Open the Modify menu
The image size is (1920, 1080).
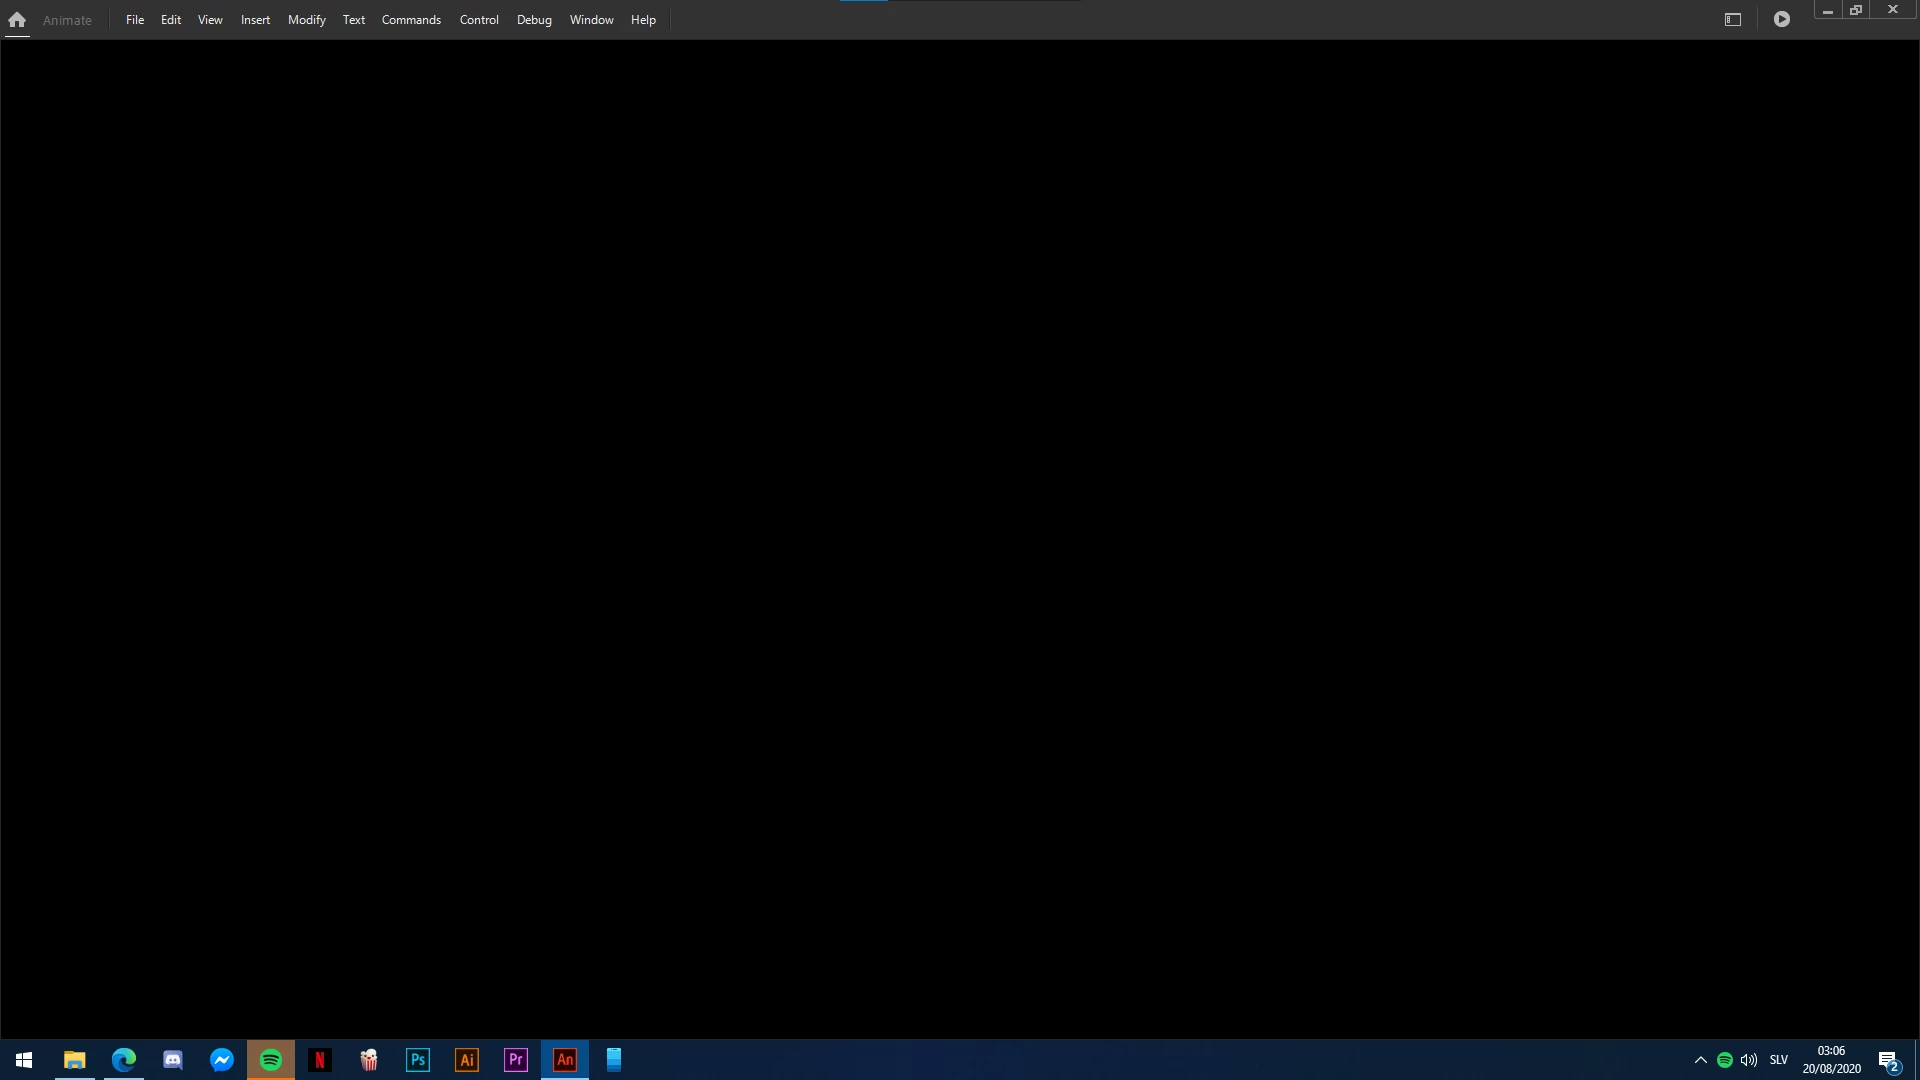click(x=307, y=20)
